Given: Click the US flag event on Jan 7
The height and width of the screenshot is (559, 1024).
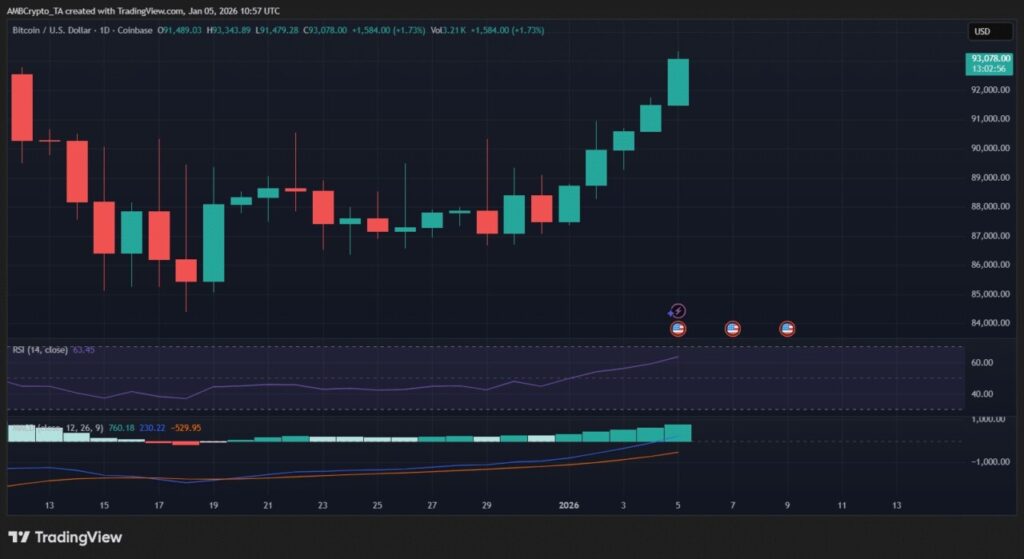Looking at the screenshot, I should [x=732, y=328].
